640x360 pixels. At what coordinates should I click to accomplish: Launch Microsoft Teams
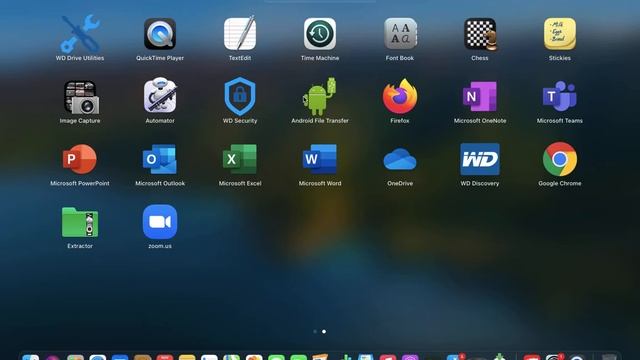[x=560, y=96]
